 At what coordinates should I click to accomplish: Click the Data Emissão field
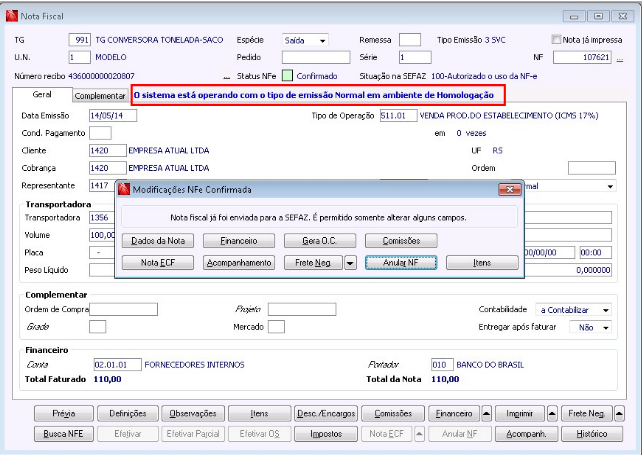pyautogui.click(x=113, y=115)
